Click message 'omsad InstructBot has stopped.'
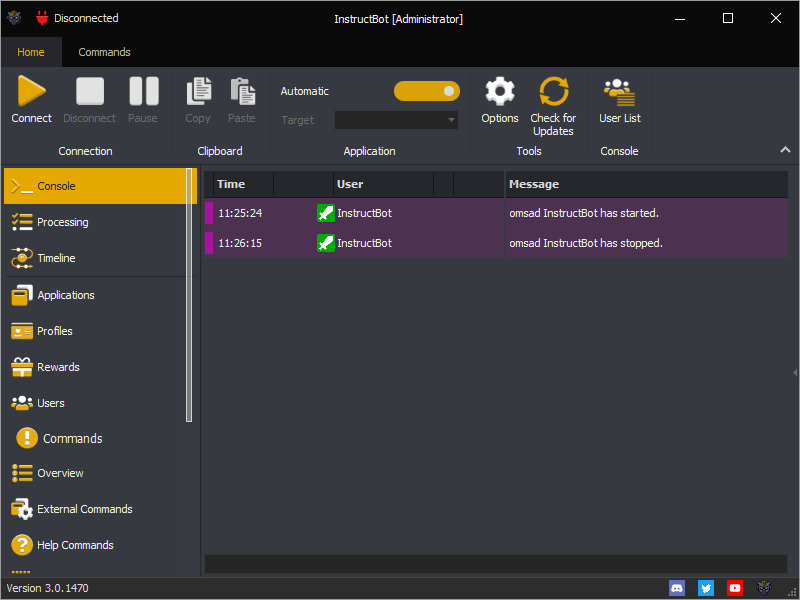This screenshot has height=600, width=800. click(586, 243)
